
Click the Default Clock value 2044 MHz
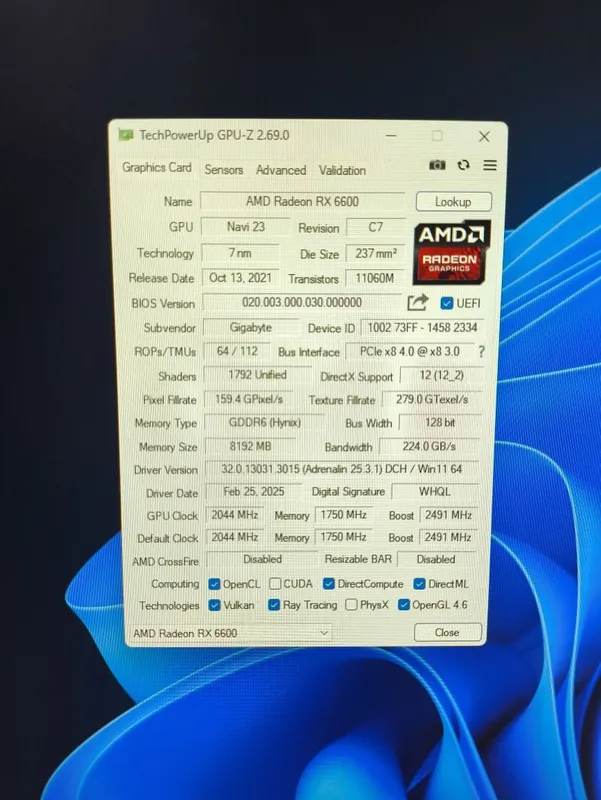pyautogui.click(x=235, y=537)
